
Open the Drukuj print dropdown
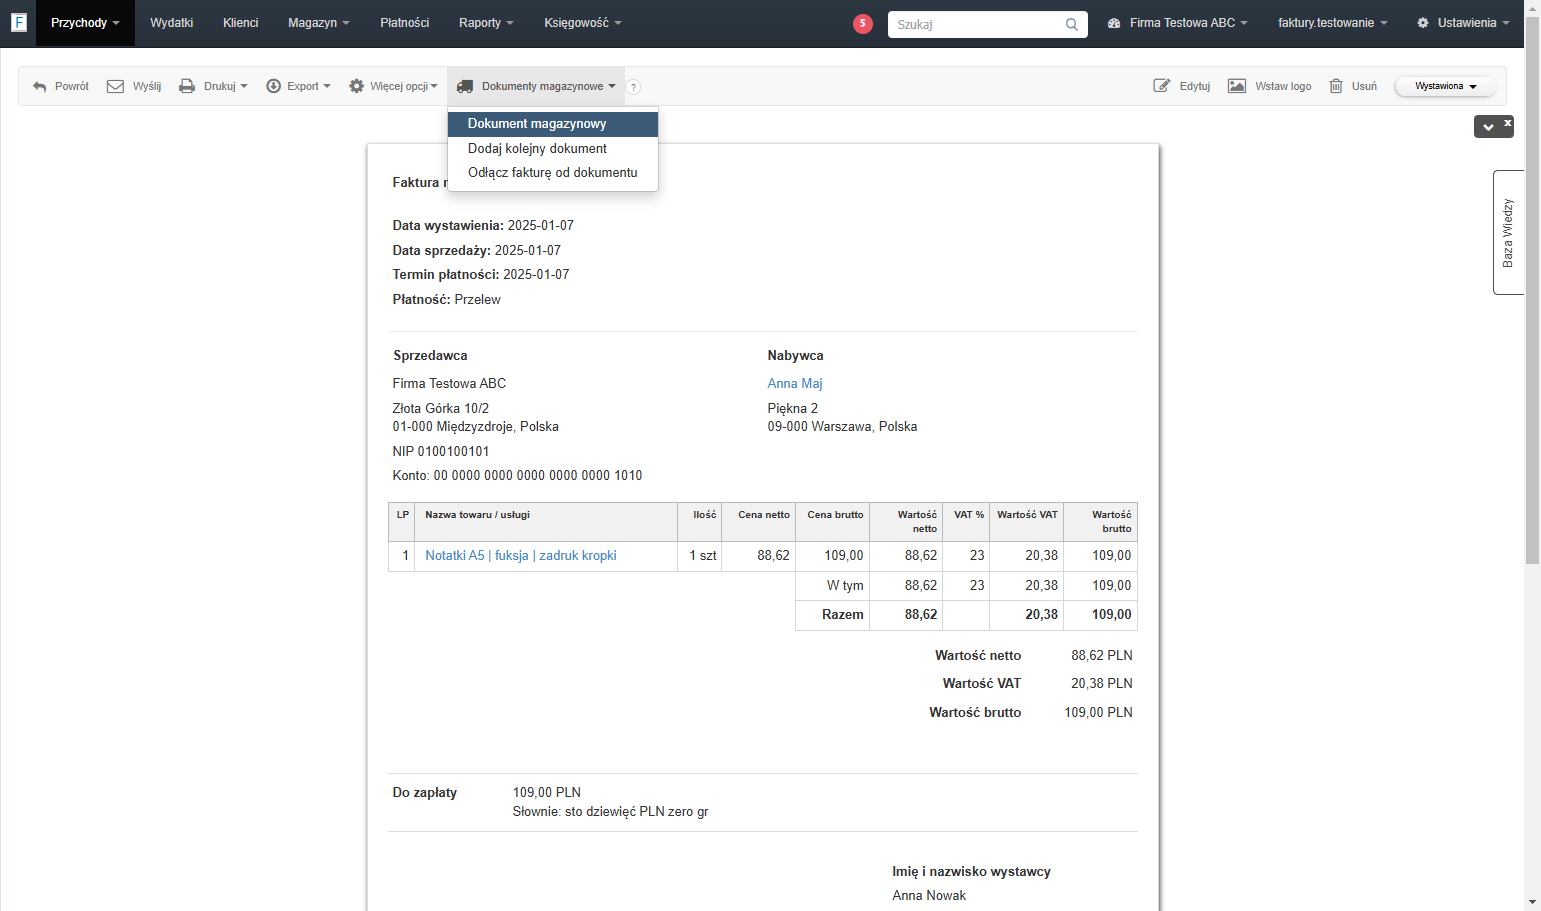tap(213, 86)
